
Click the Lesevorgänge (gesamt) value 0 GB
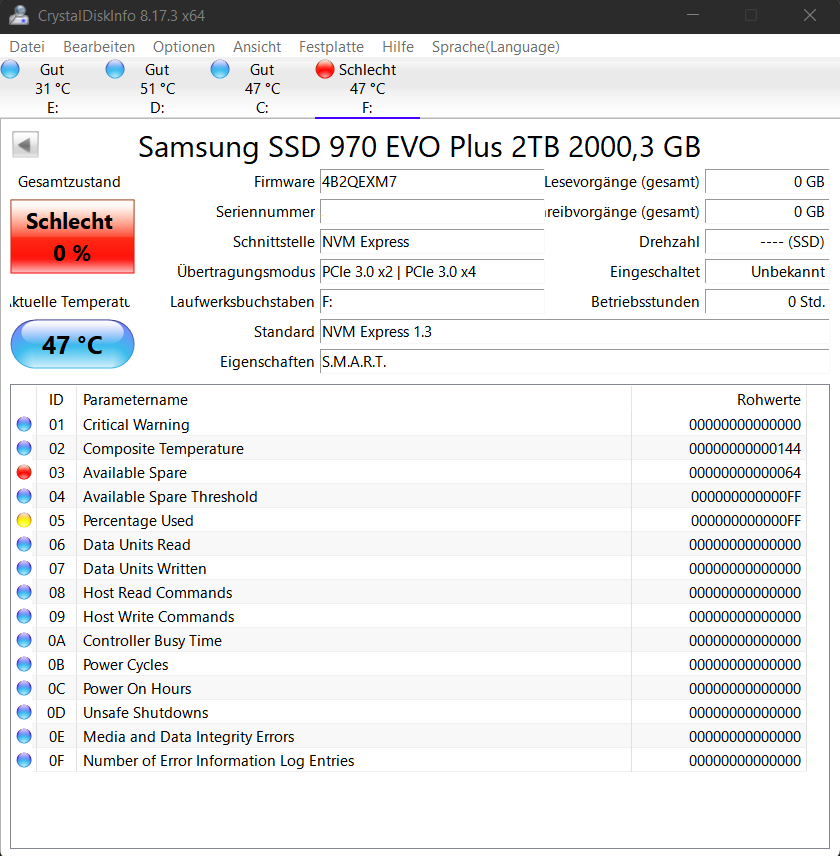click(x=767, y=182)
